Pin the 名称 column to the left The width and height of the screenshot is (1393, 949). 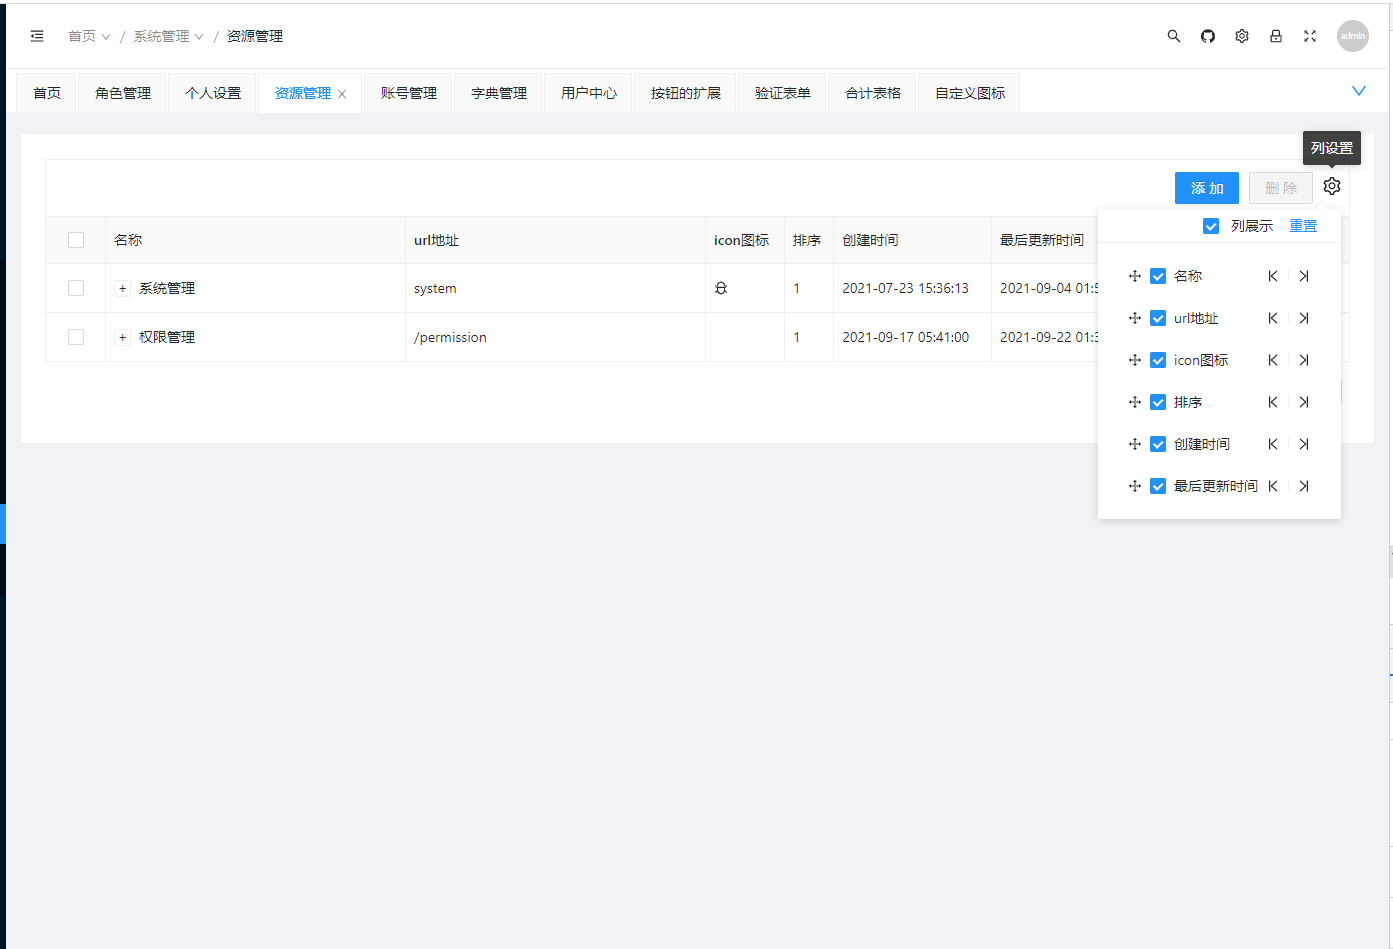(1272, 275)
